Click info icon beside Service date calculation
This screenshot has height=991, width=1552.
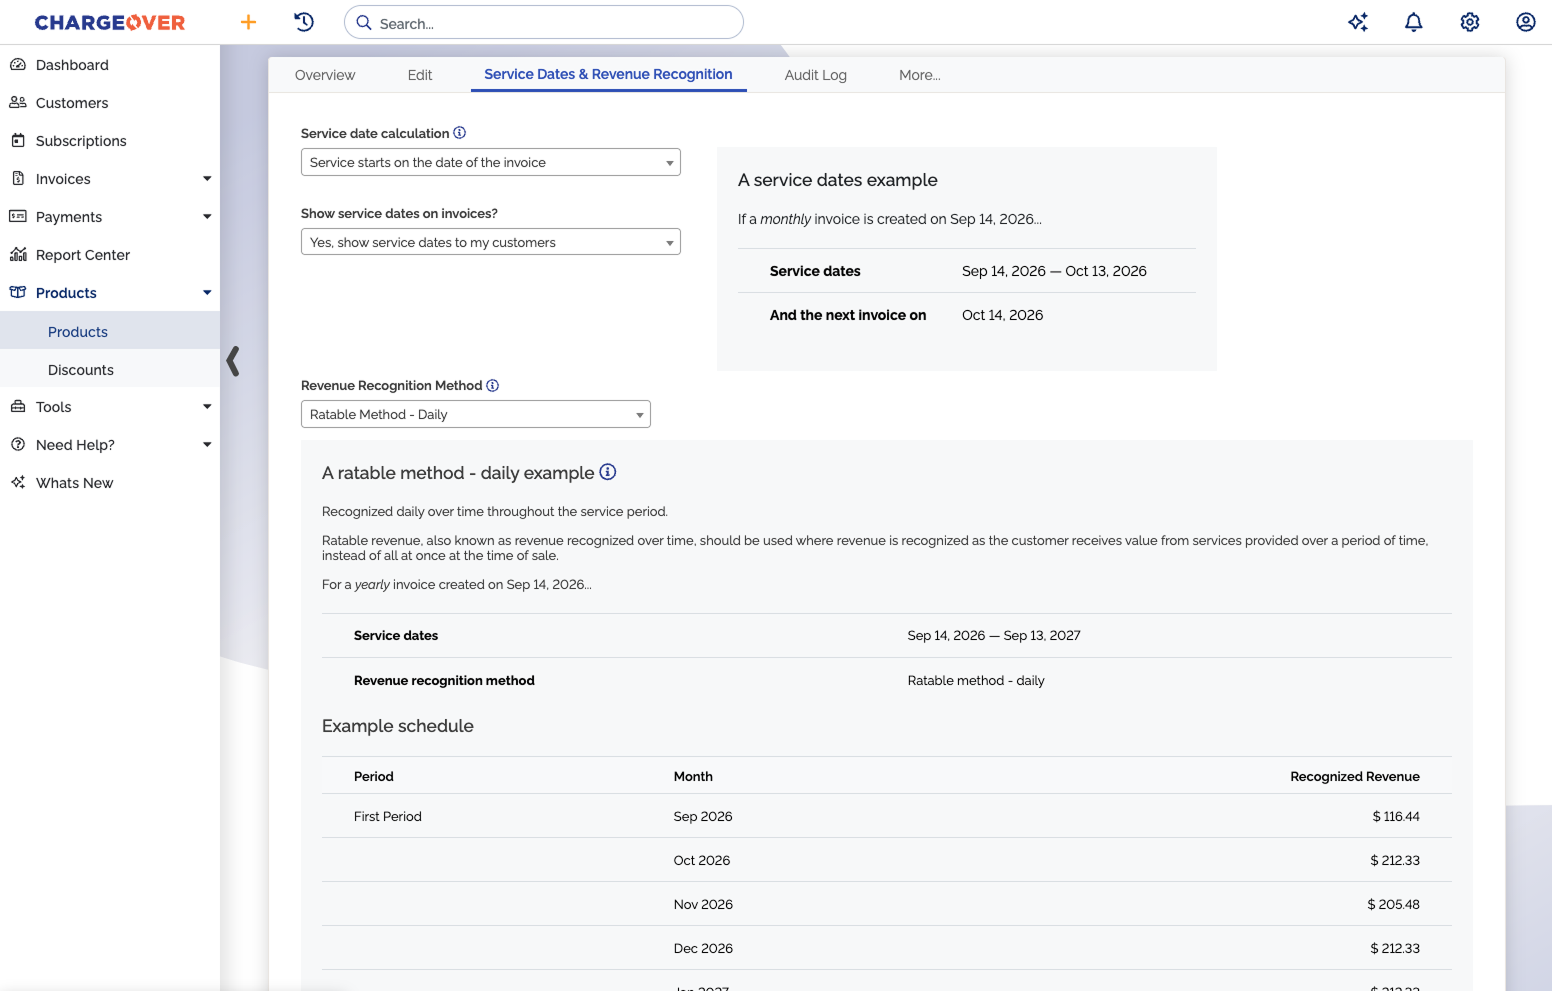tap(460, 133)
